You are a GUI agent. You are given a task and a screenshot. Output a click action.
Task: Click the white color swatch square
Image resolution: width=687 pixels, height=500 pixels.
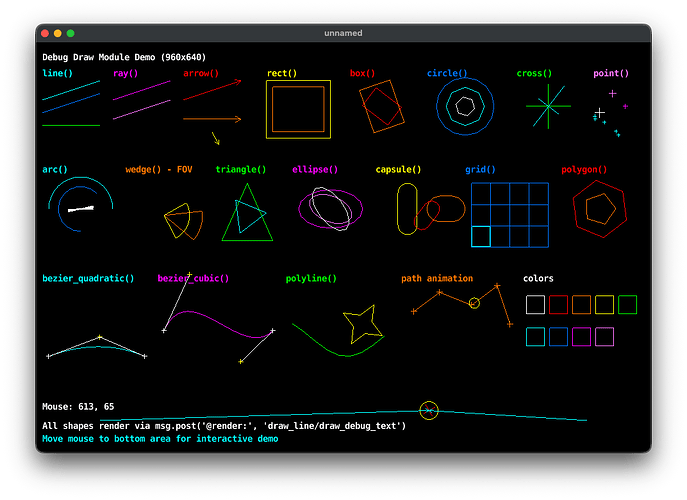point(535,305)
